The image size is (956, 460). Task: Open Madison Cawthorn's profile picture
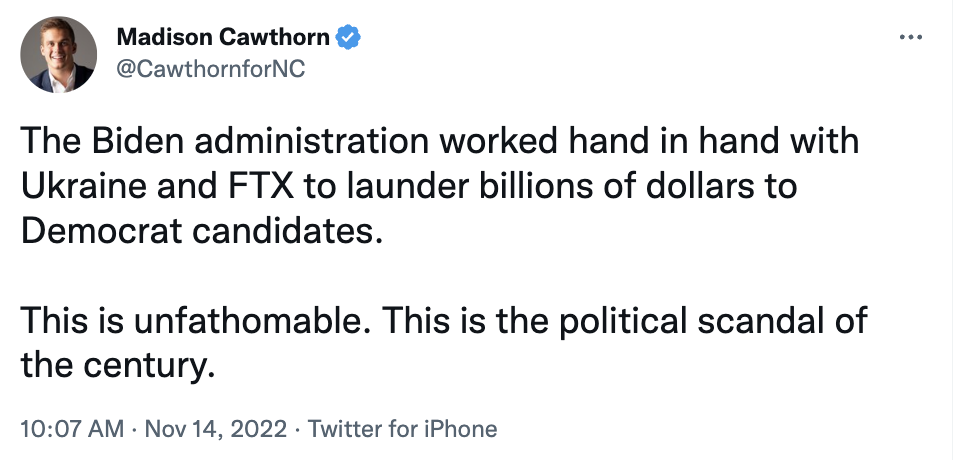tap(59, 54)
